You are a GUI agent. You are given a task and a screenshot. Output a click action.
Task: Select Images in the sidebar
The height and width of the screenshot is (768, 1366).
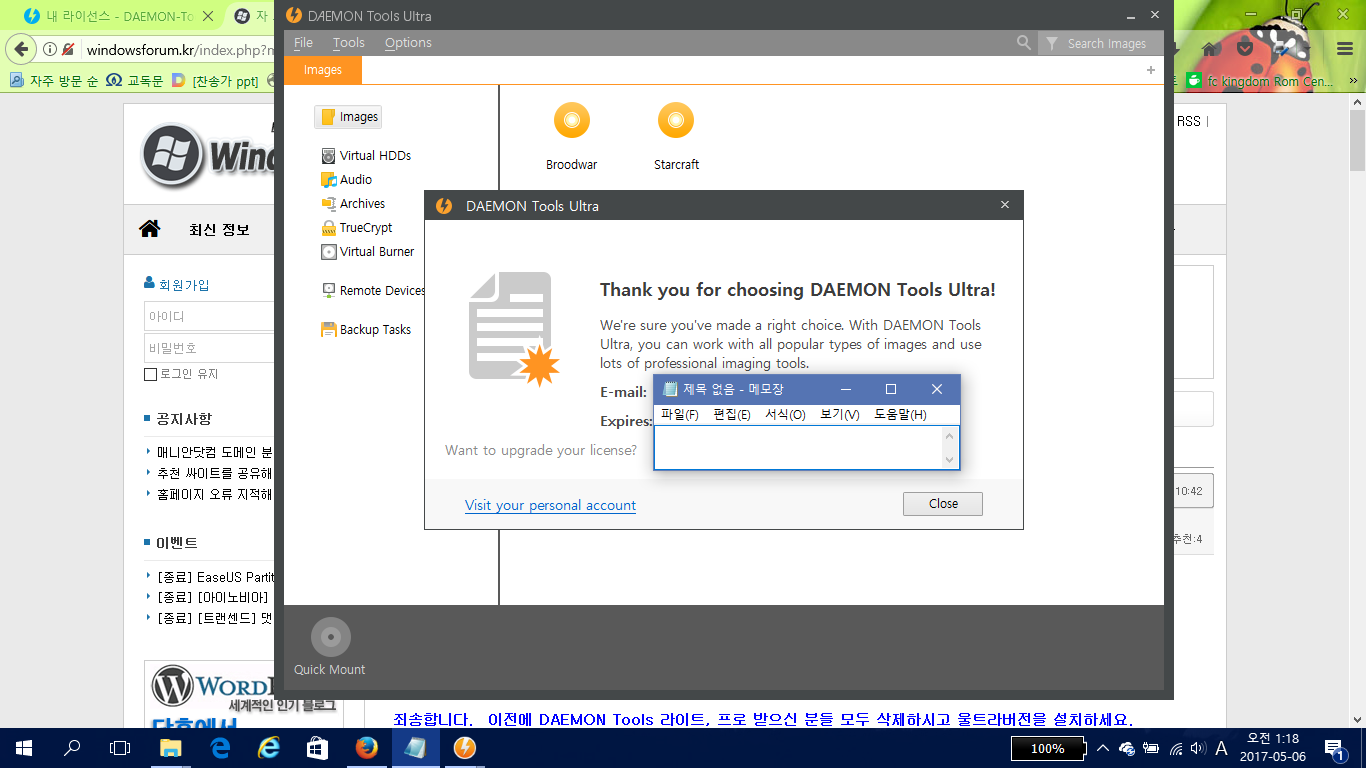coord(349,117)
